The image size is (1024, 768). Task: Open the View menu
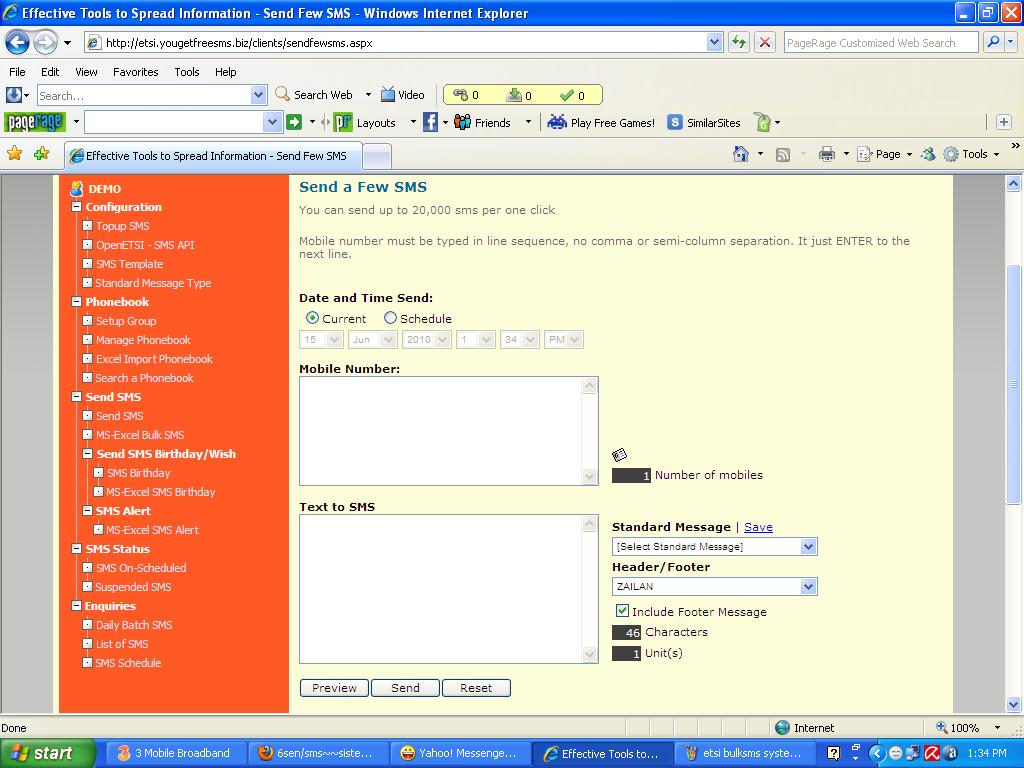pos(86,72)
